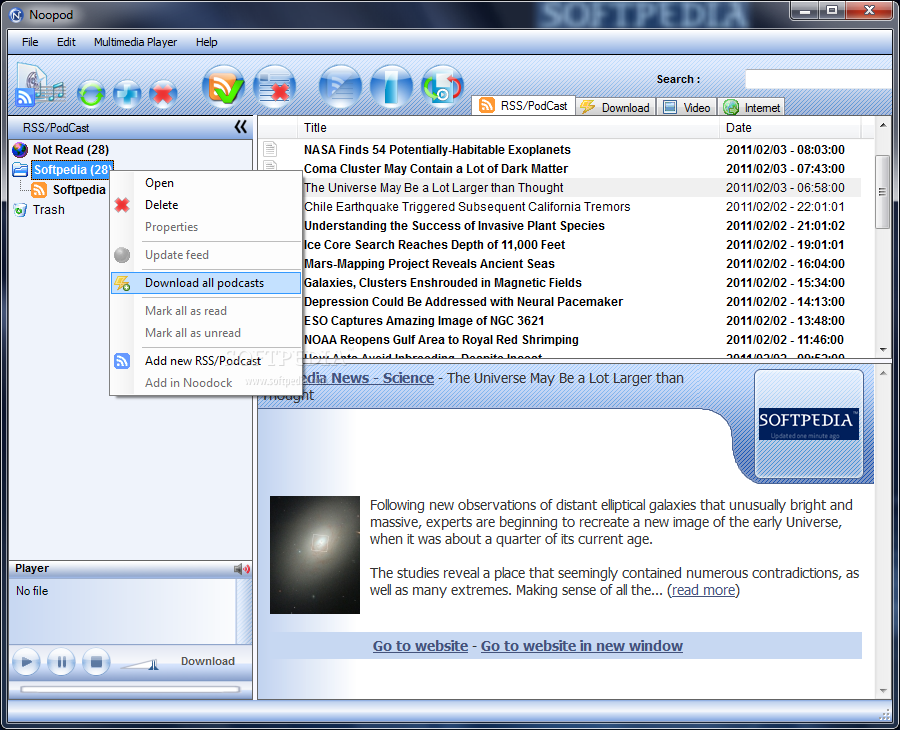Switch to the RSS/PodCast tab
This screenshot has height=730, width=900.
pos(523,106)
